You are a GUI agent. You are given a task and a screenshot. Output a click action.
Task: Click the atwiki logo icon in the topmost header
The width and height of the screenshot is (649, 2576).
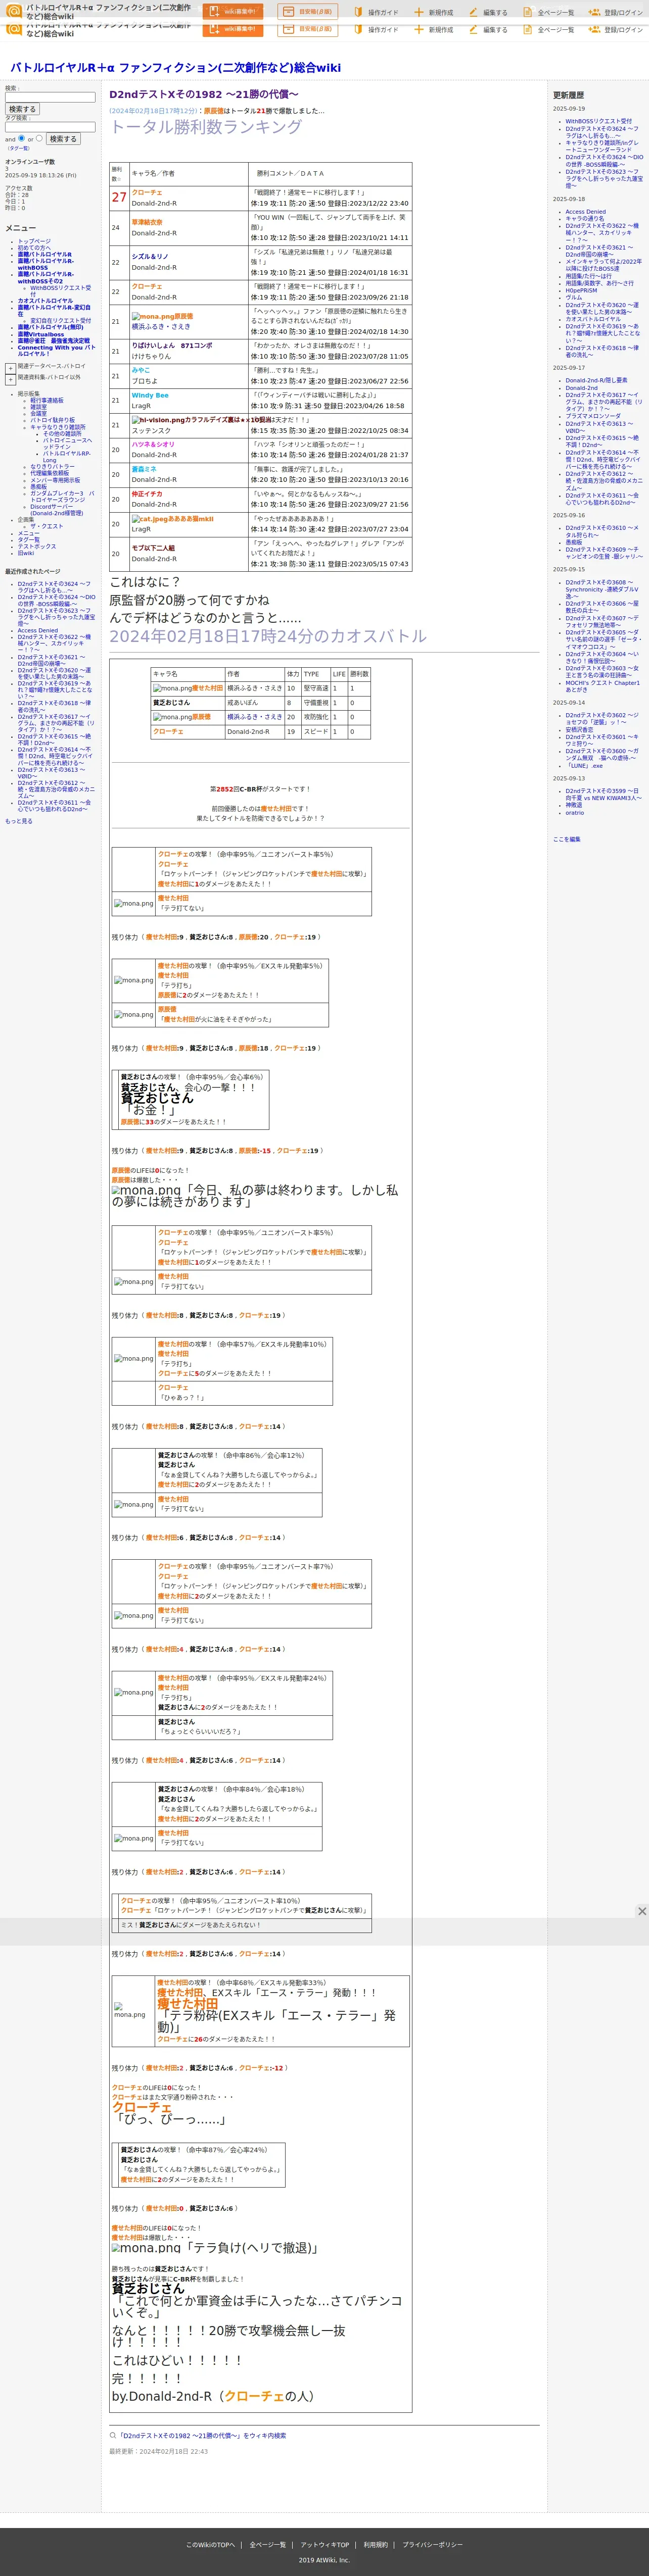(13, 11)
